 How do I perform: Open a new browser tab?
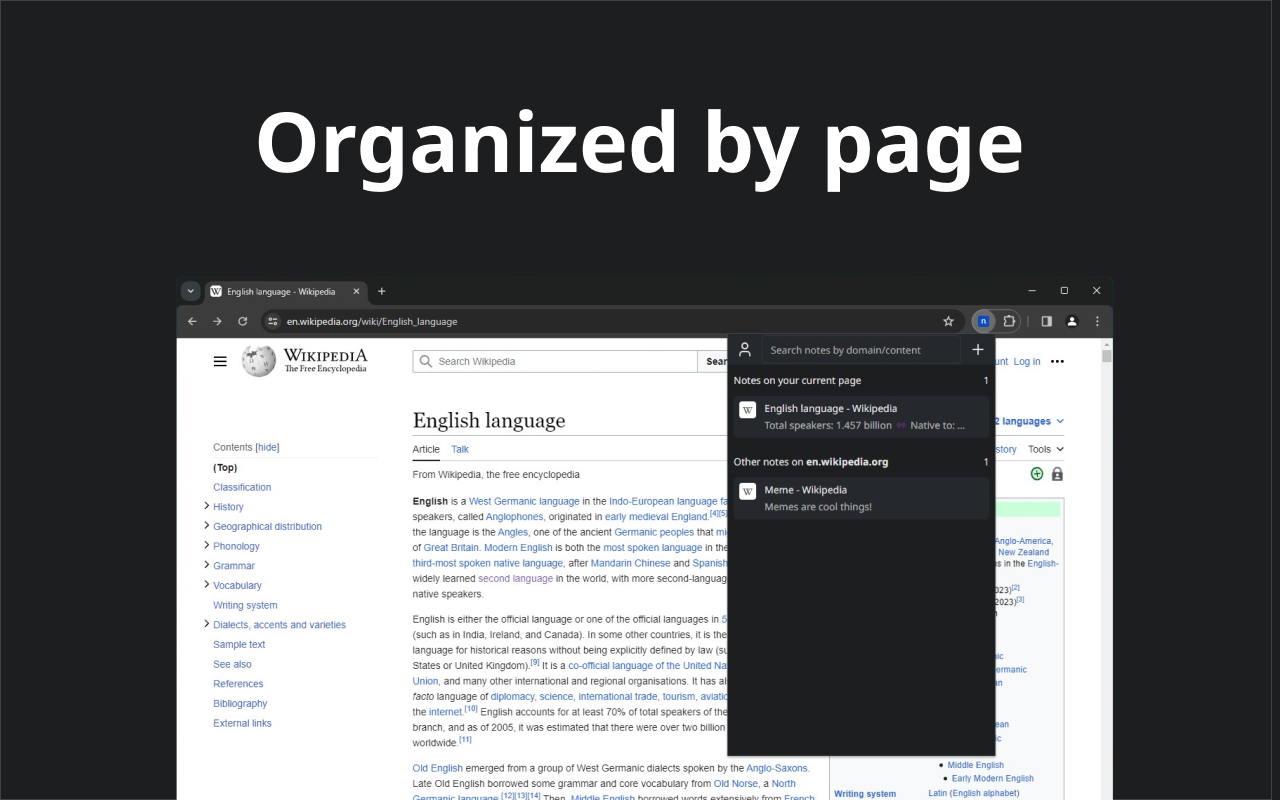tap(381, 291)
